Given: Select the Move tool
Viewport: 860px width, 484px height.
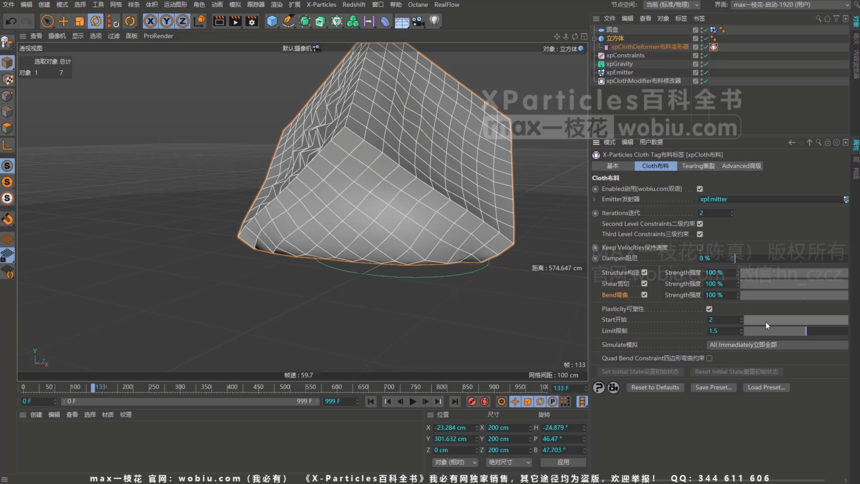Looking at the screenshot, I should [x=64, y=21].
